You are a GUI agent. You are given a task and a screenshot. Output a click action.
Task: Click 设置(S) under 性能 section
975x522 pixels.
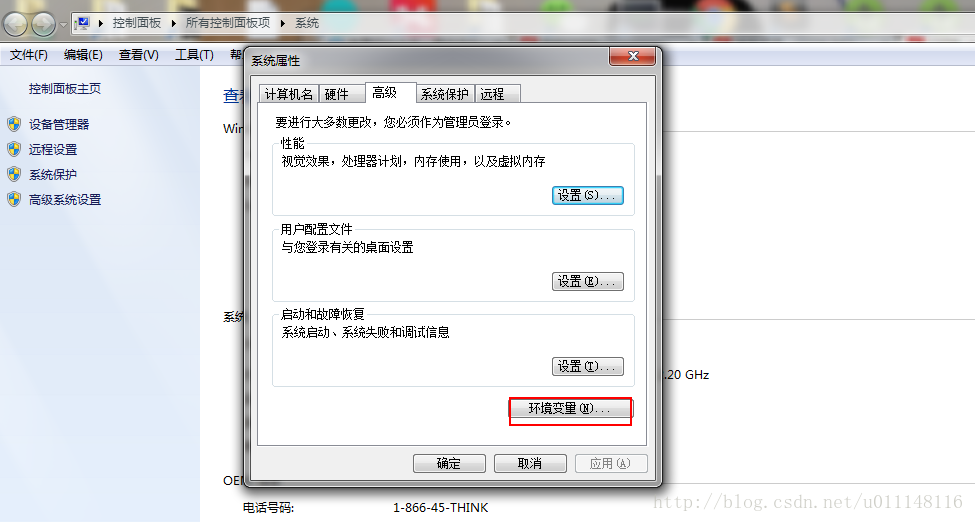tap(588, 195)
